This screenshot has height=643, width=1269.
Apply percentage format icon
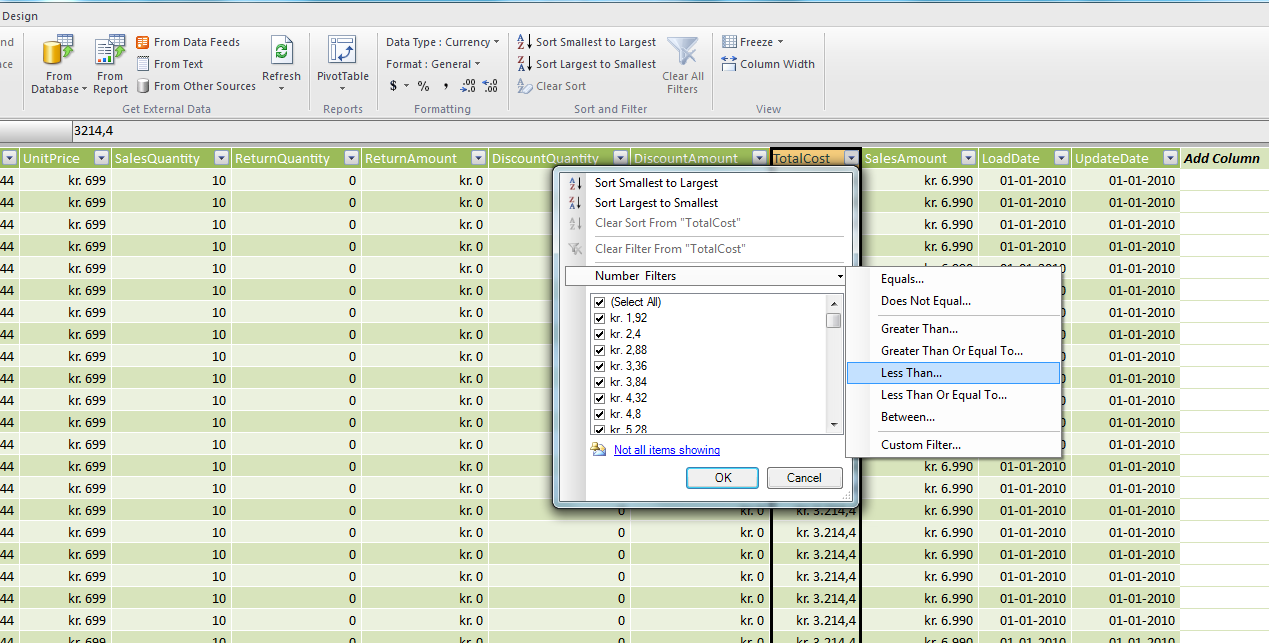tap(422, 86)
